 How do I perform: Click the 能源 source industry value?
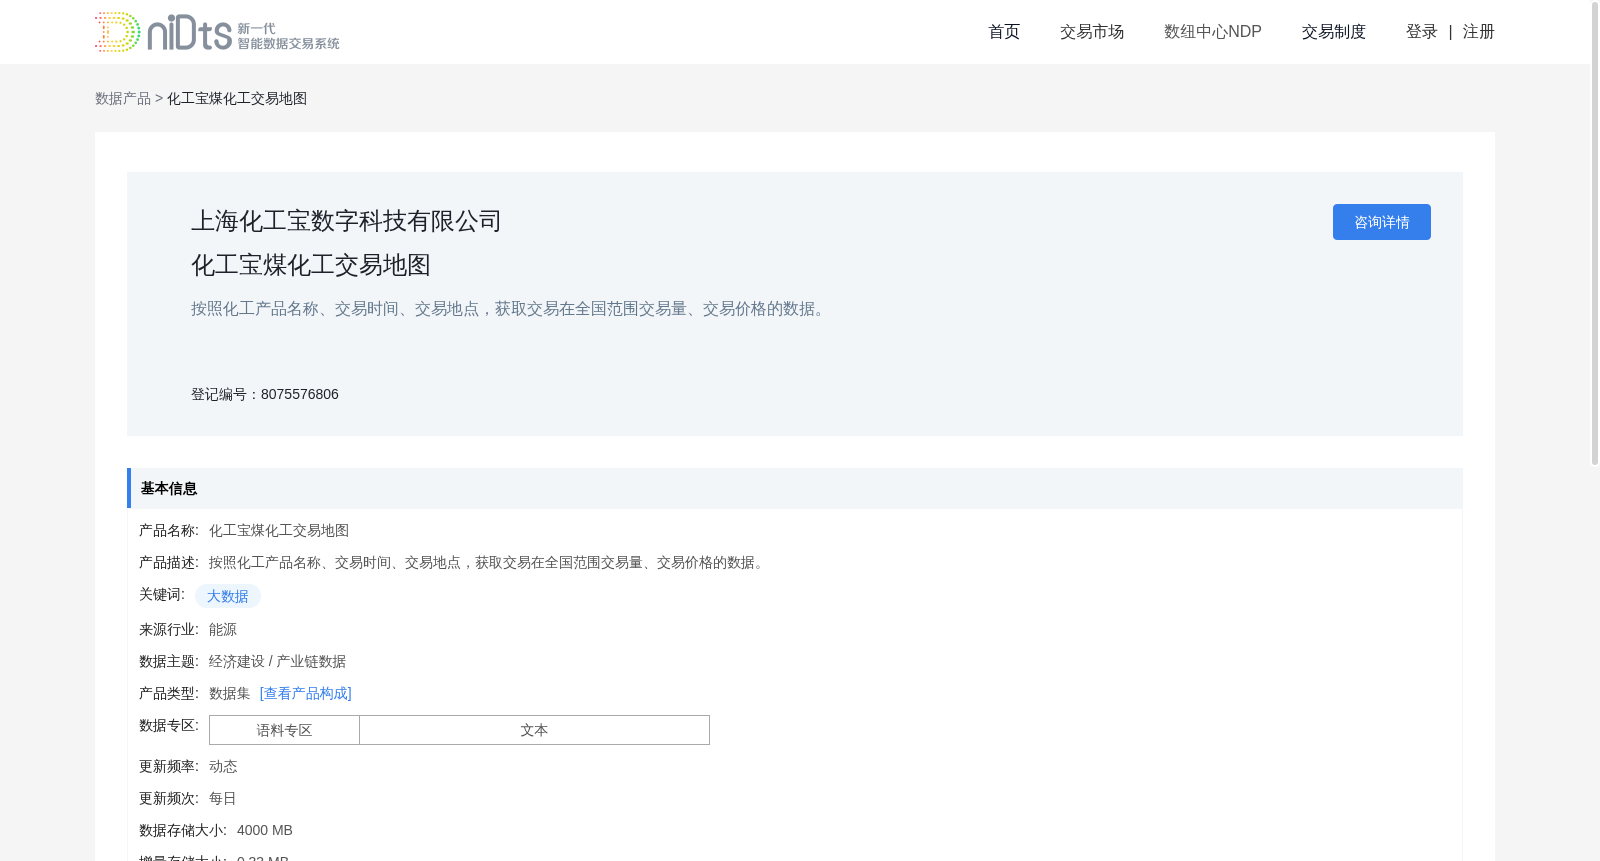pos(223,629)
